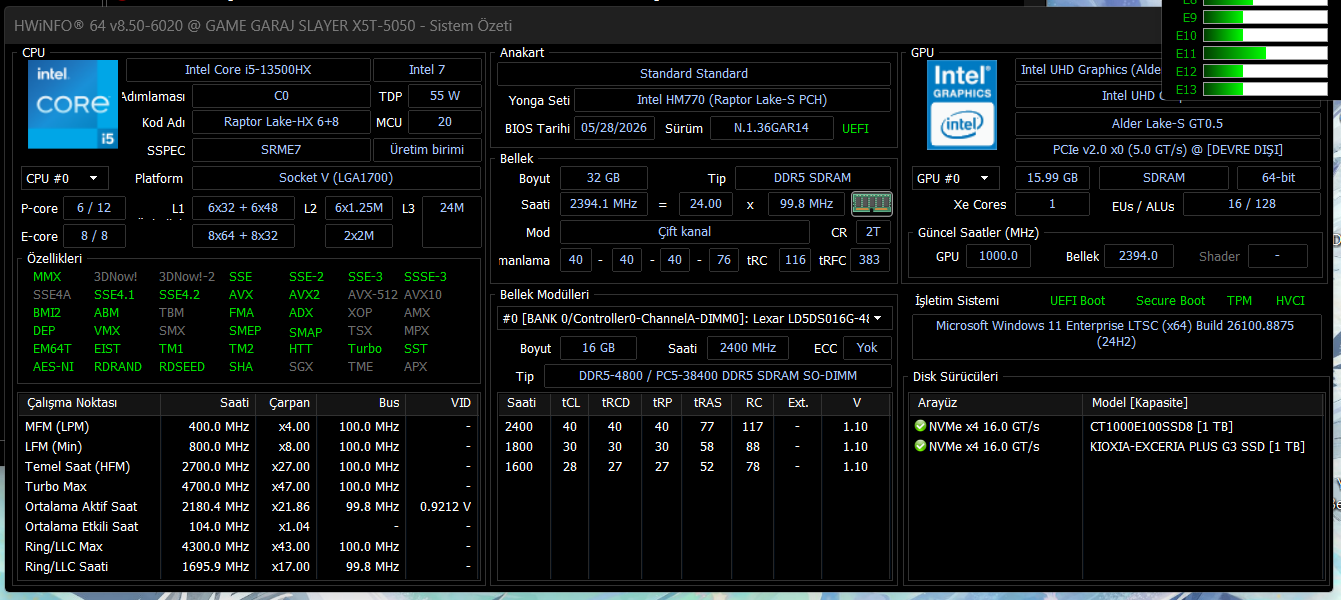This screenshot has height=600, width=1341.
Task: Click the Windows 11 Enterprise LTSC field
Action: coord(1115,338)
